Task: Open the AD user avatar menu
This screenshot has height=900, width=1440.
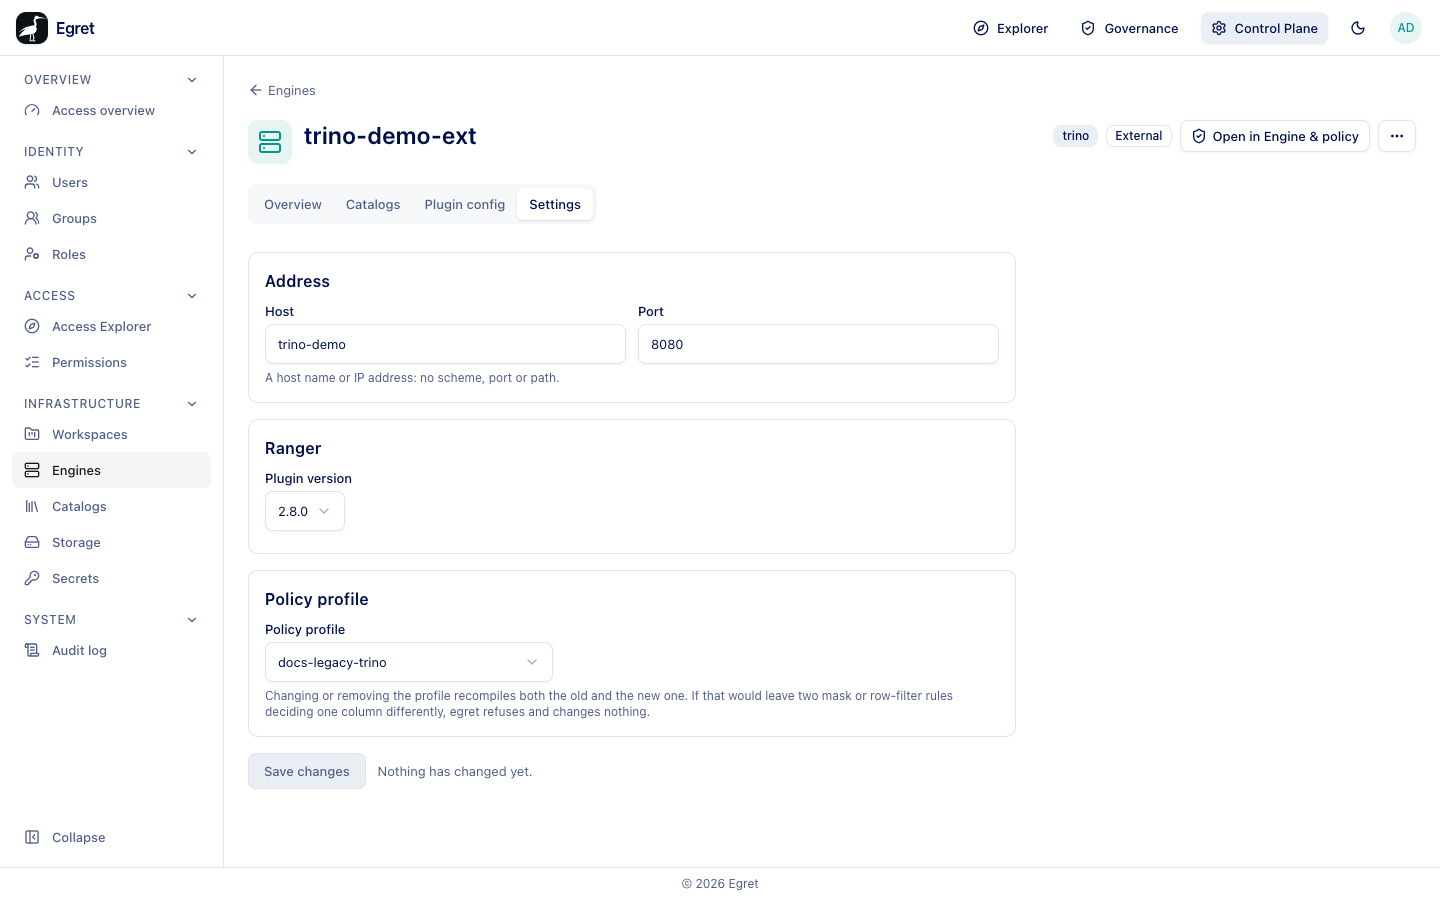Action: tap(1406, 28)
